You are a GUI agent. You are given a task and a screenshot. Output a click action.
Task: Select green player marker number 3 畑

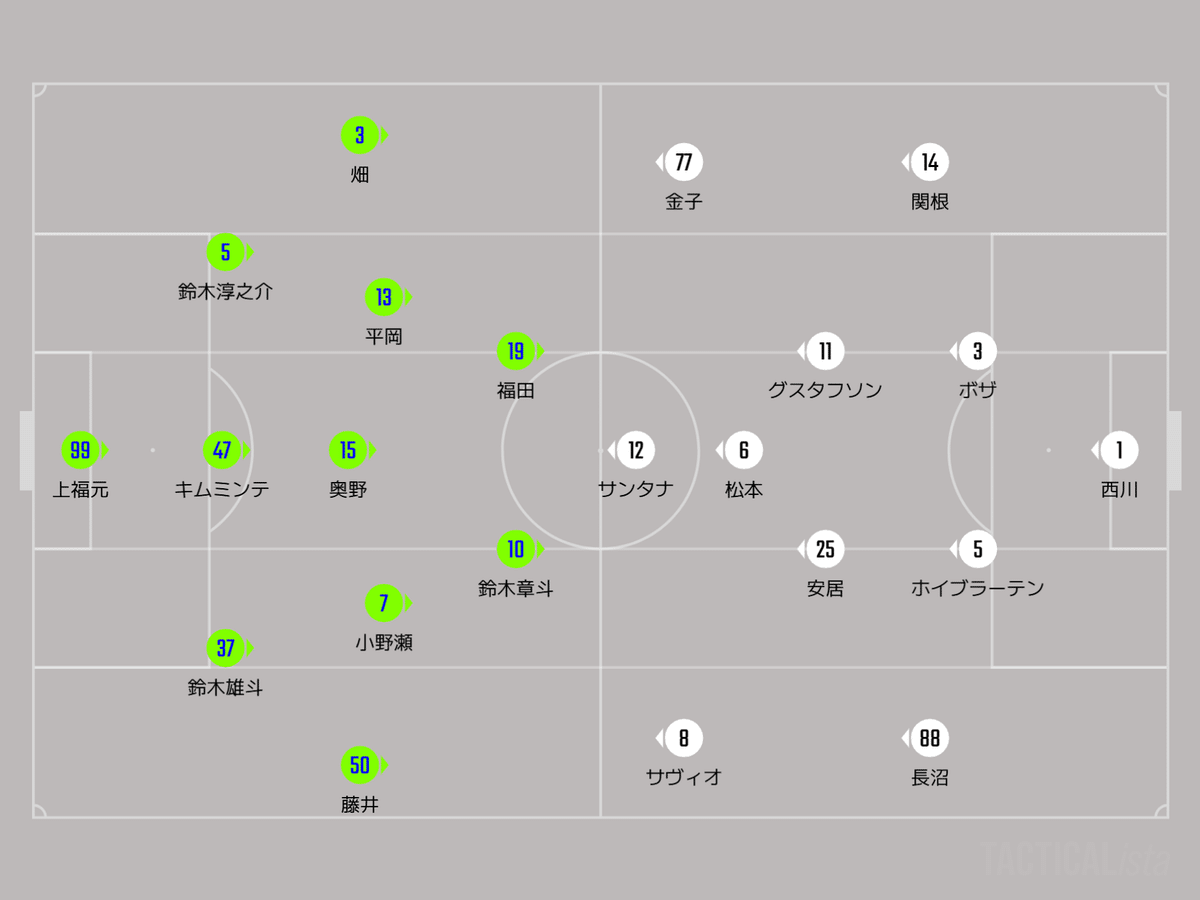tap(361, 135)
